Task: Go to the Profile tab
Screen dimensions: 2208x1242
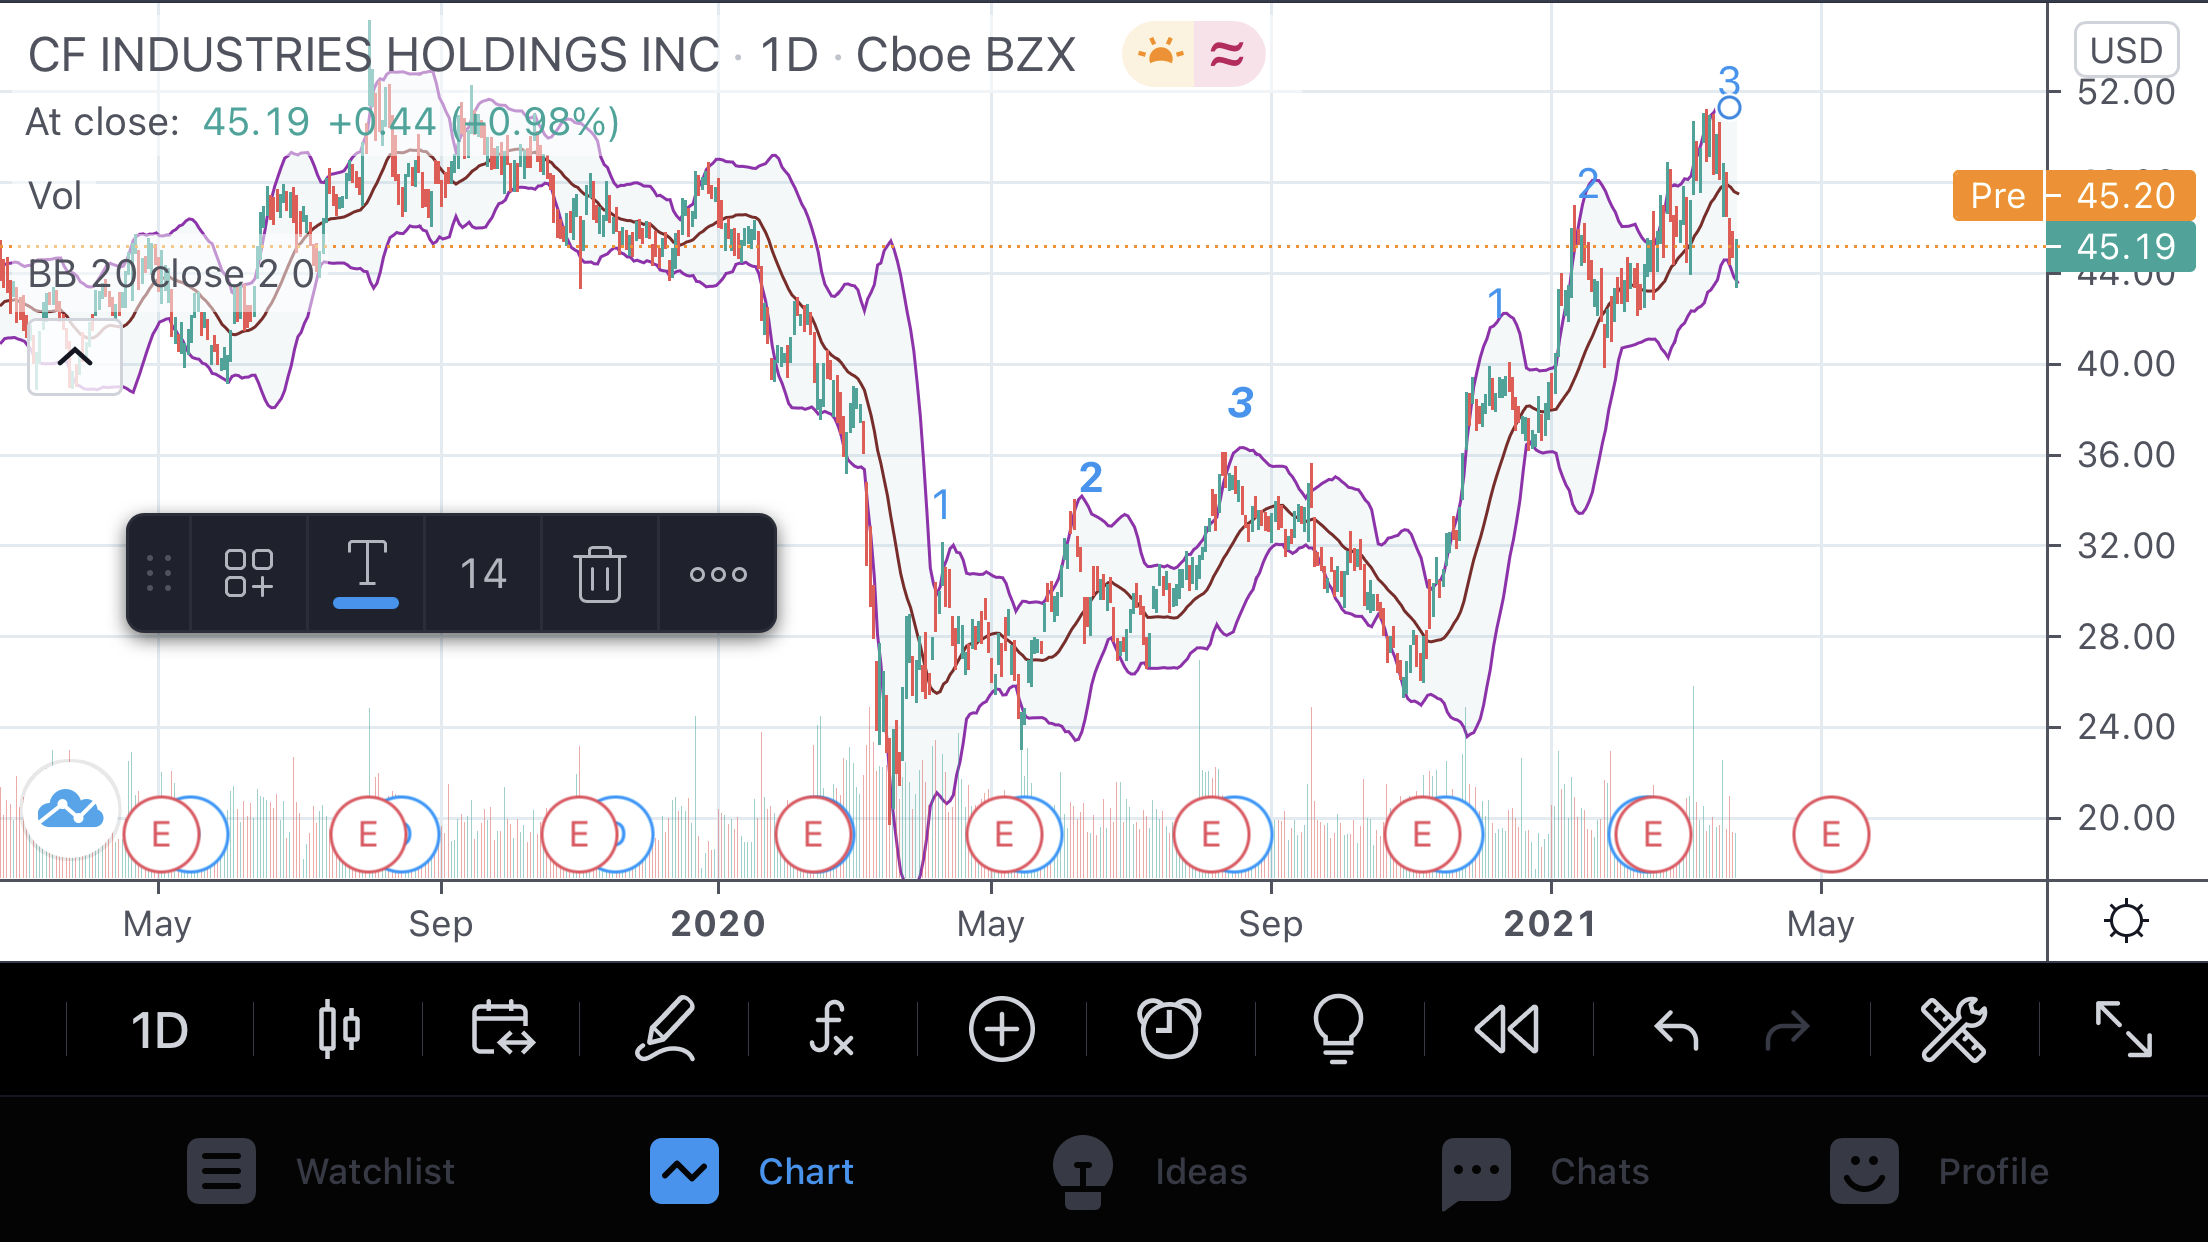Action: [x=1940, y=1171]
